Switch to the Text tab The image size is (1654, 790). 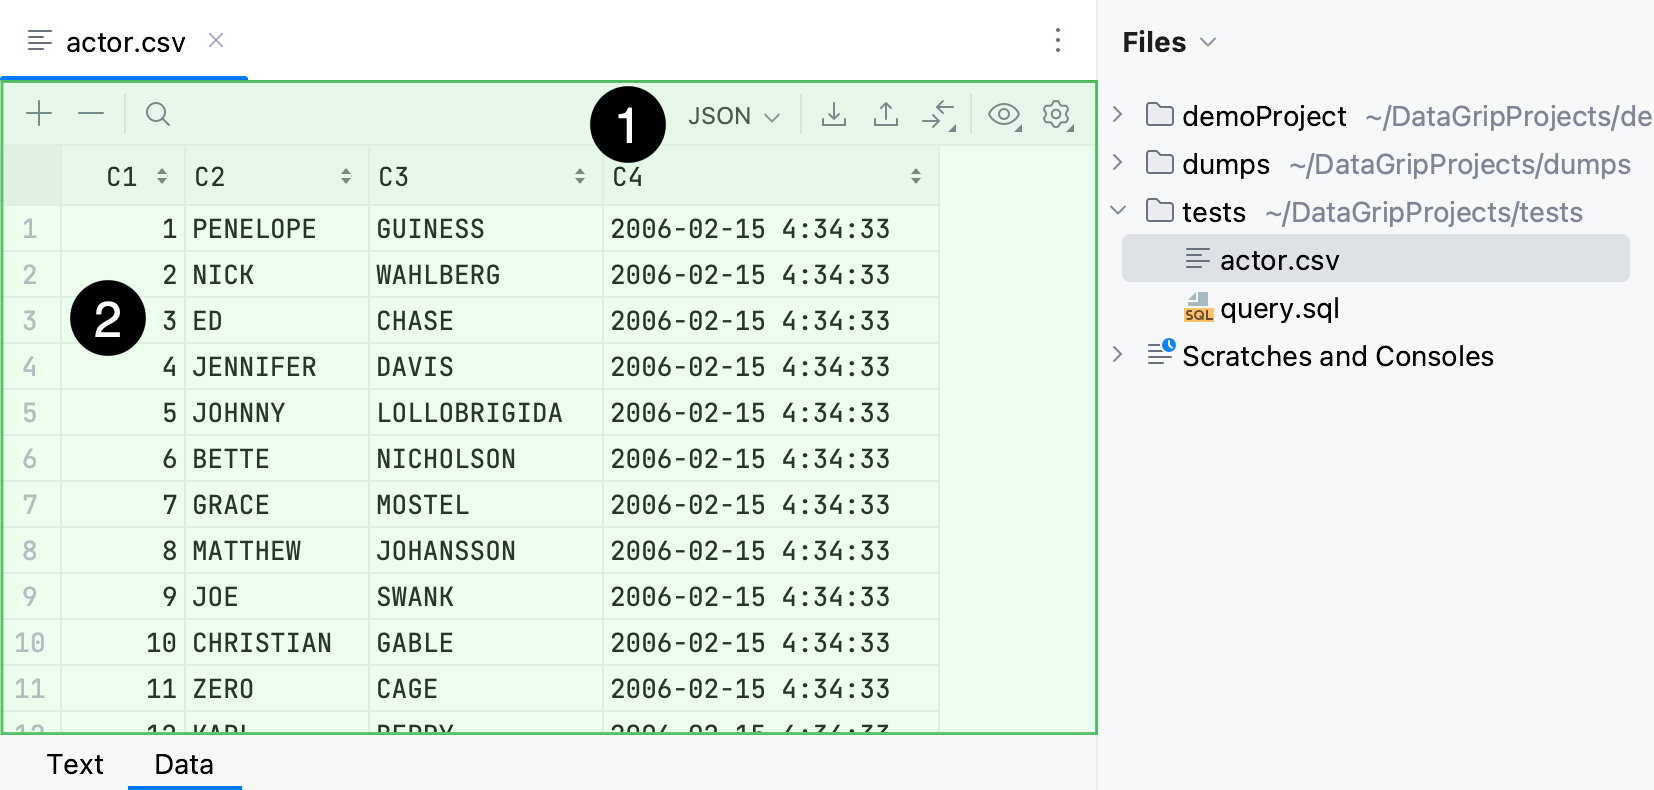(75, 764)
